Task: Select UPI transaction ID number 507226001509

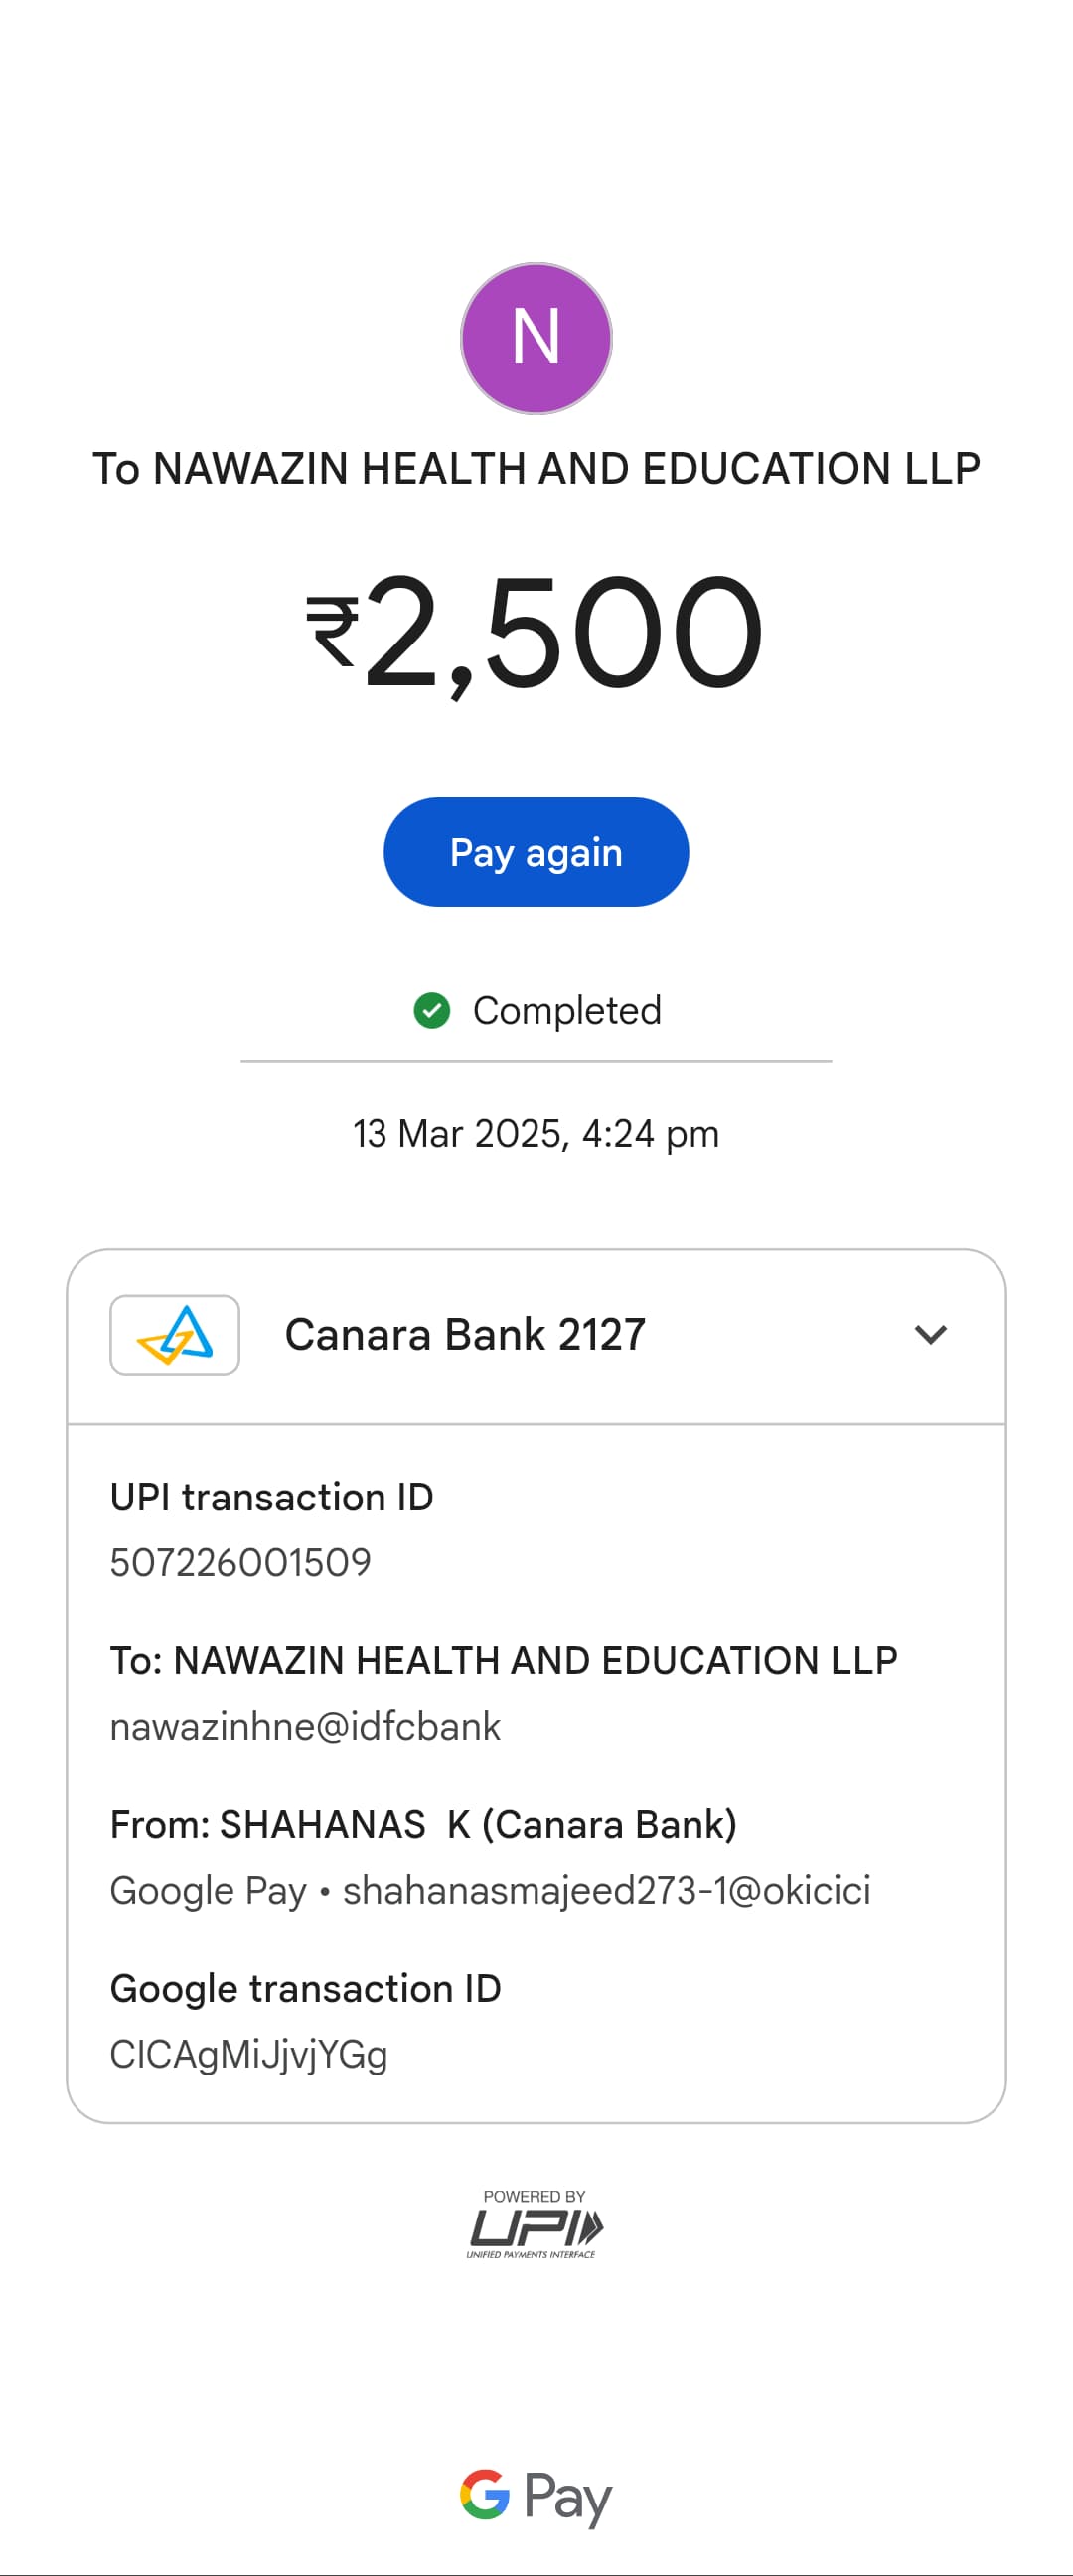Action: point(241,1562)
